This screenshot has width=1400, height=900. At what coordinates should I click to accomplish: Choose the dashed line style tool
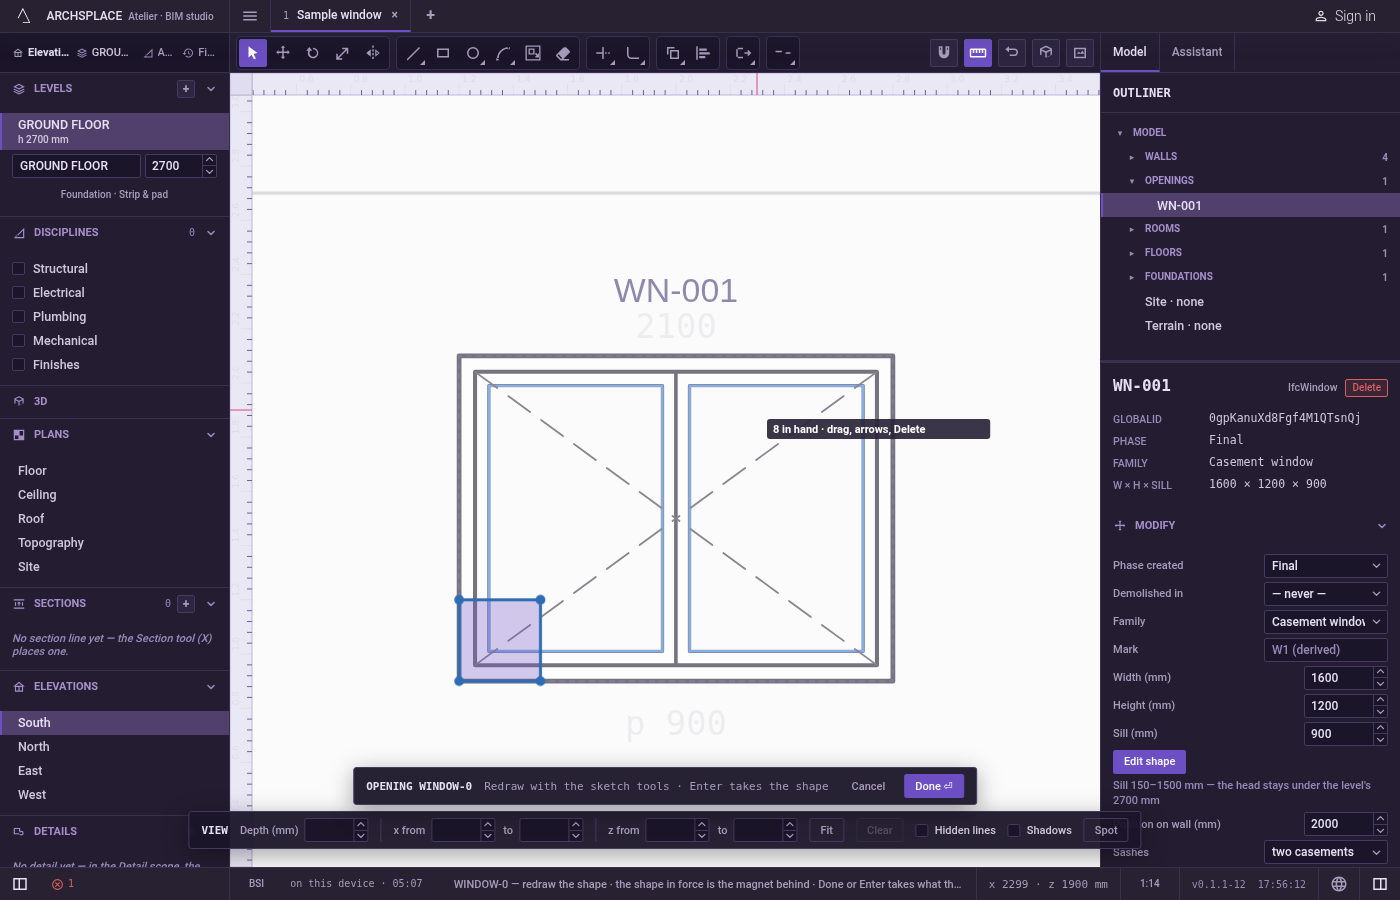(783, 53)
